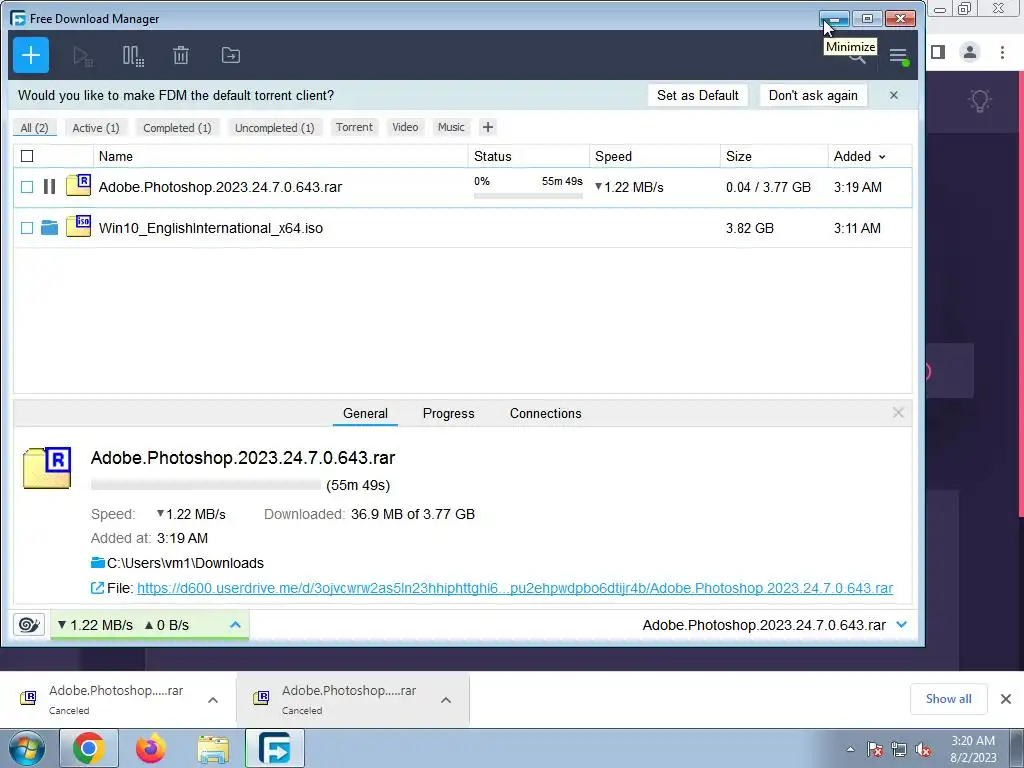Toggle snail mode speed limit icon
Image resolution: width=1024 pixels, height=768 pixels.
coord(29,625)
